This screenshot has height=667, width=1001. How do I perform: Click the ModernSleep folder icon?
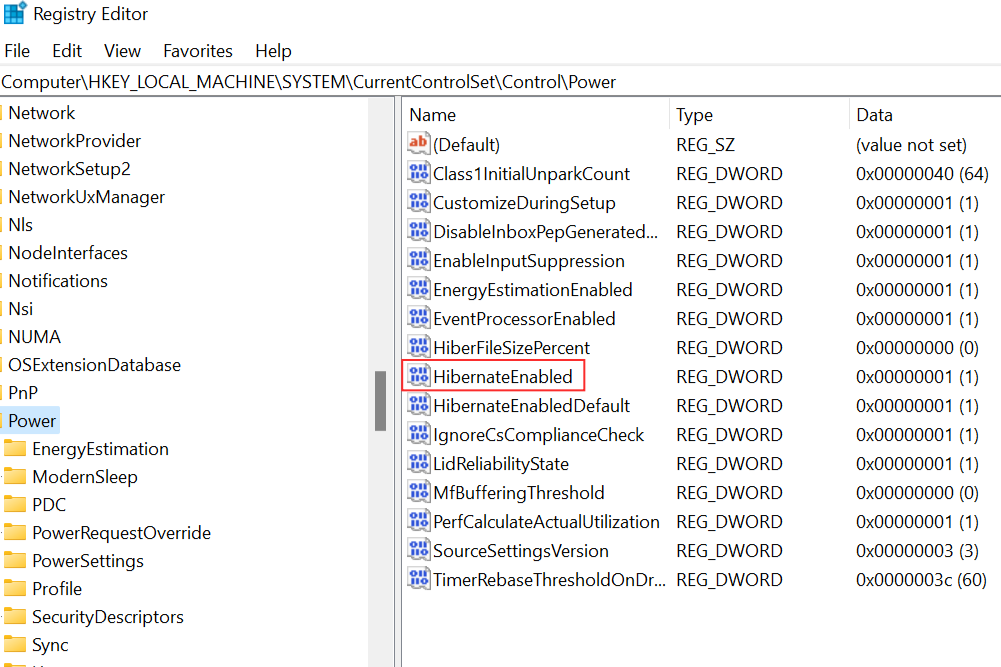pyautogui.click(x=15, y=477)
